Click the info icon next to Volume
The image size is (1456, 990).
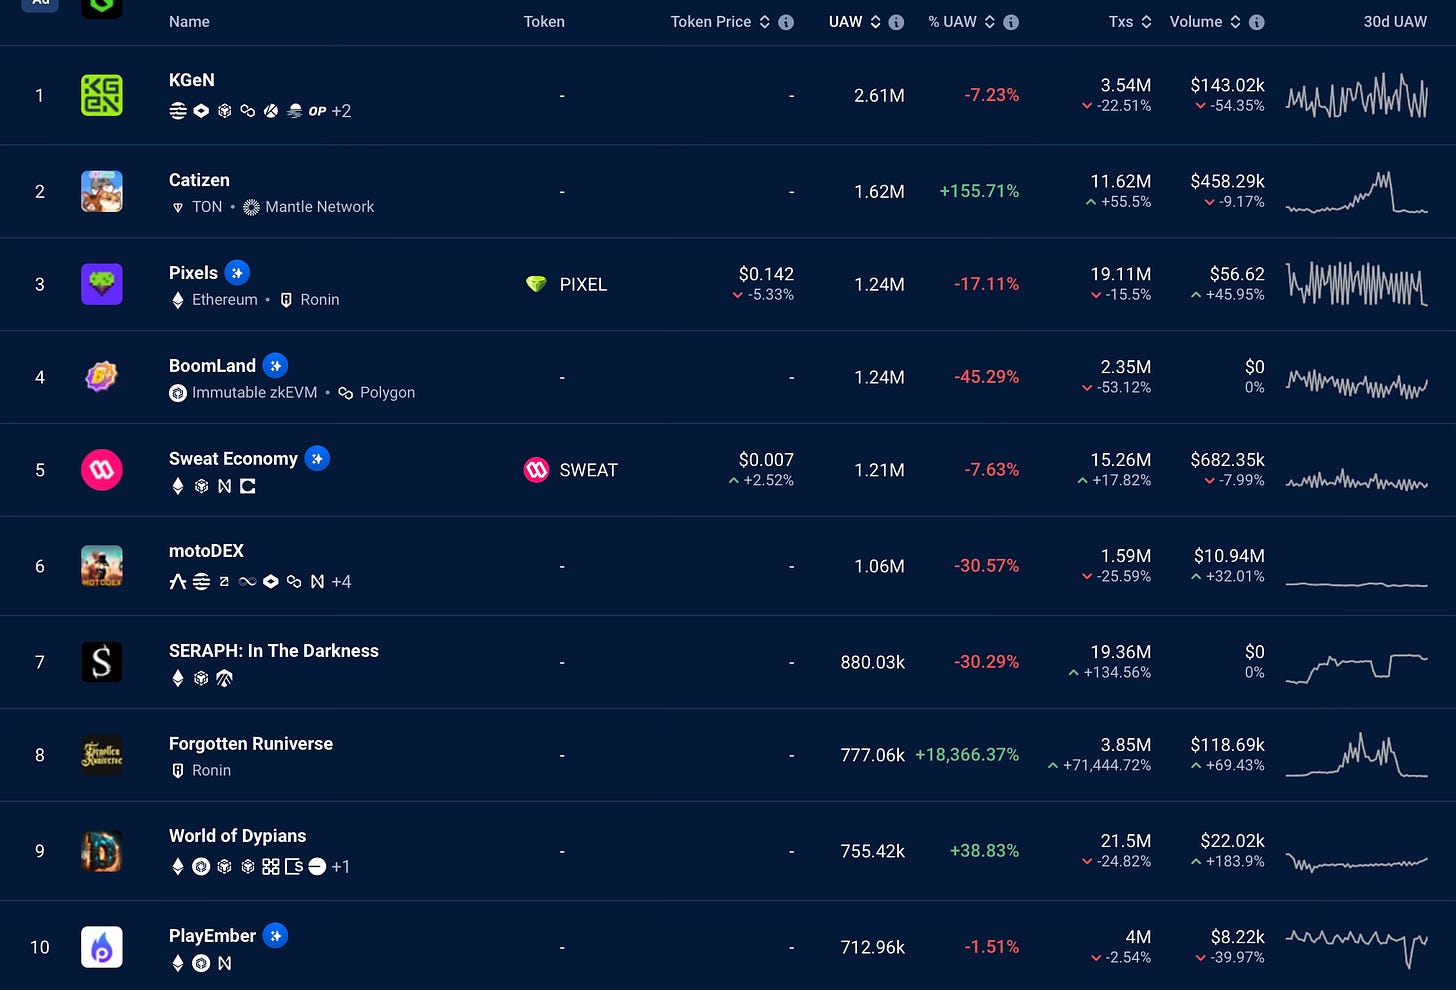tap(1257, 22)
